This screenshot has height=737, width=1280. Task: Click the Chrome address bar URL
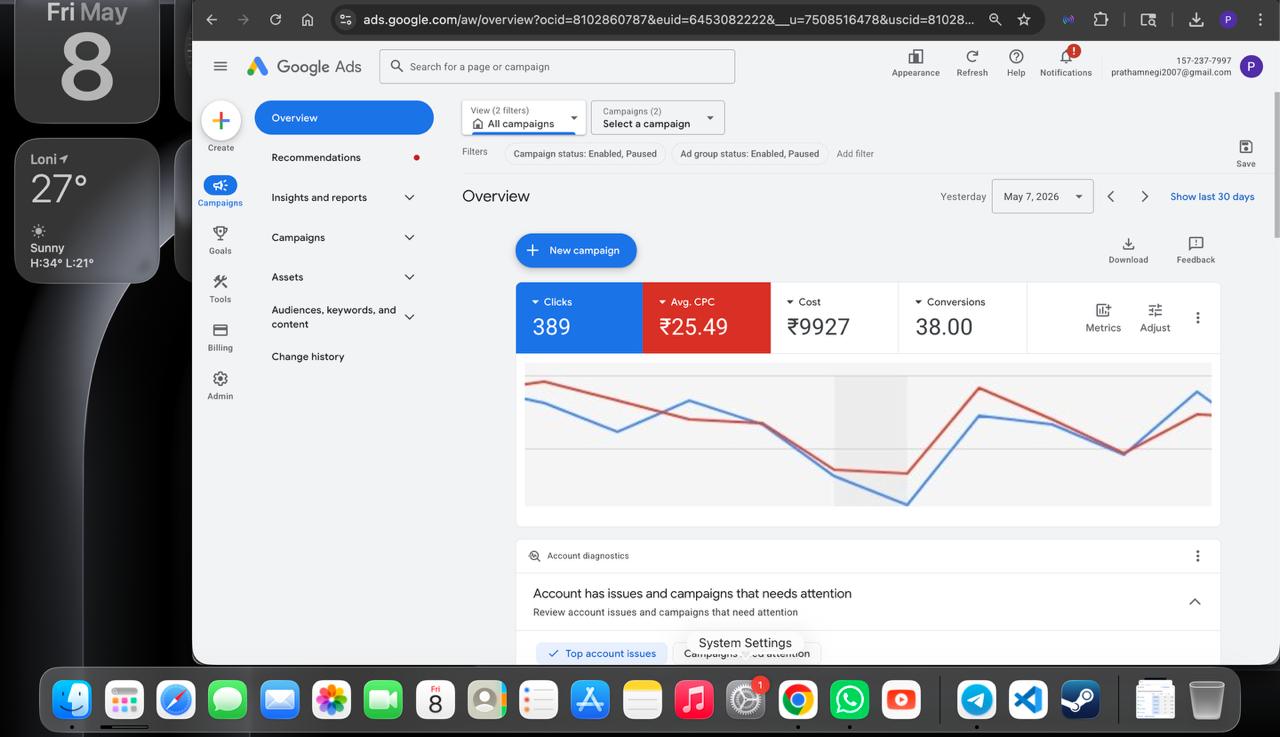[666, 19]
